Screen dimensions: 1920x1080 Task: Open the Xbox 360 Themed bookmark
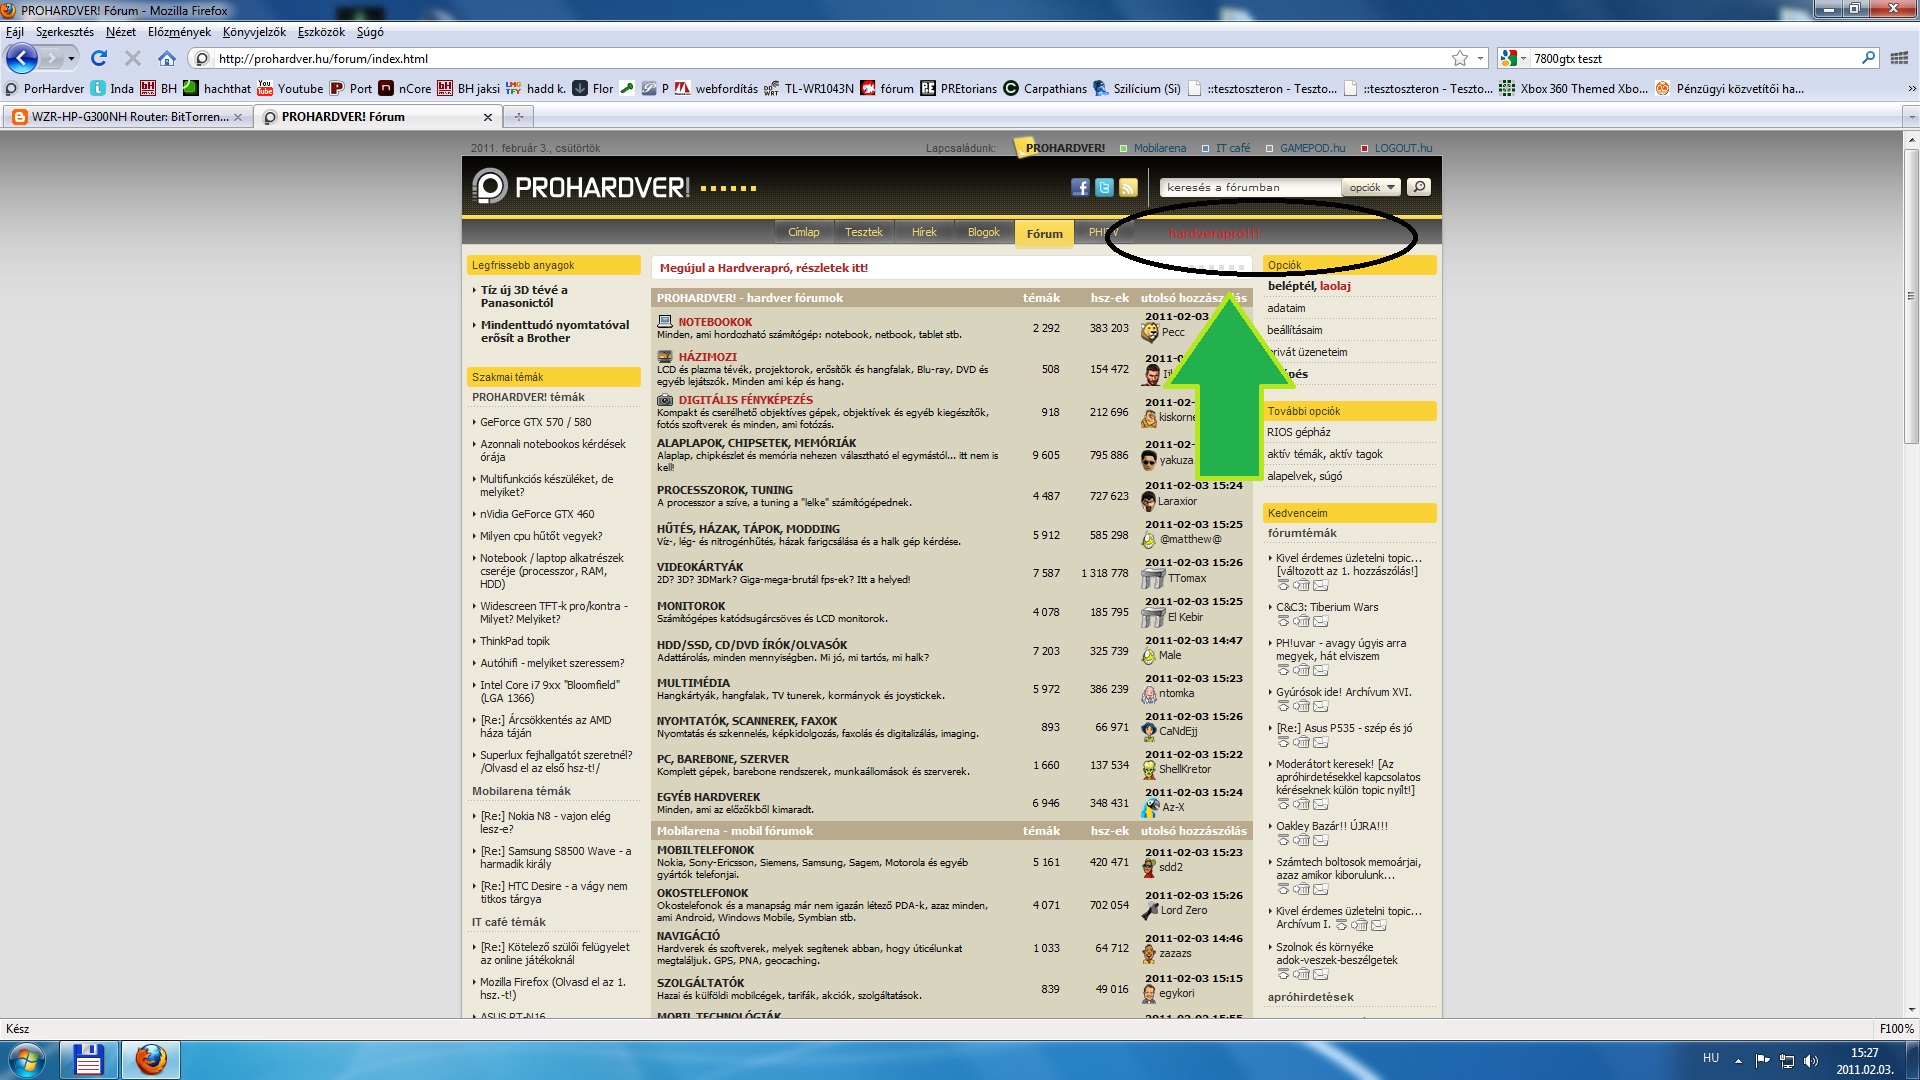[1573, 88]
